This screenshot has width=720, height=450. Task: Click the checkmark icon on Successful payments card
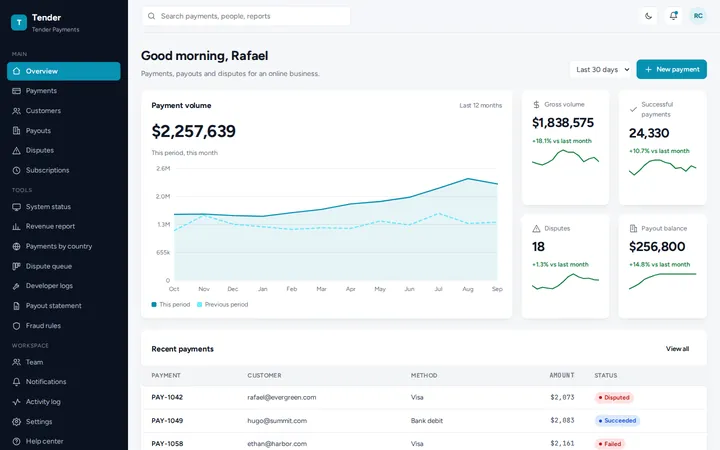(x=633, y=109)
